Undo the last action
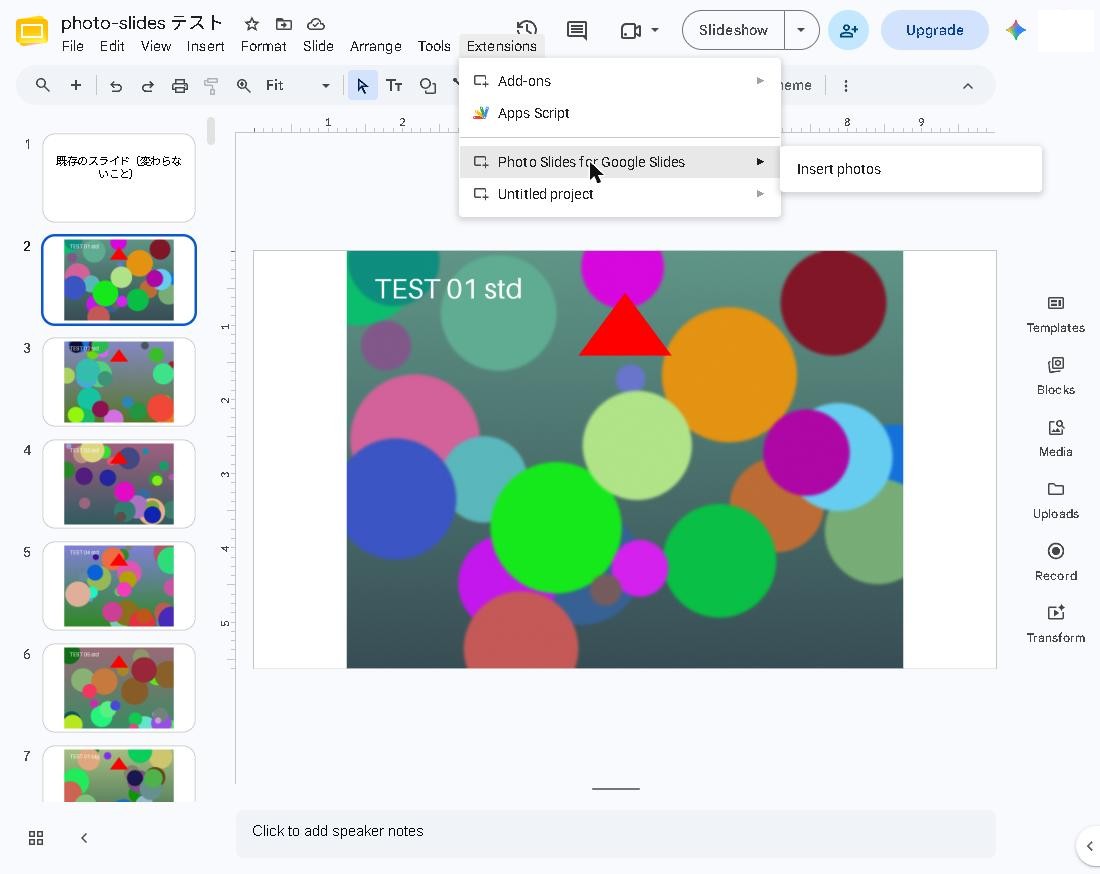1100x874 pixels. (x=116, y=86)
